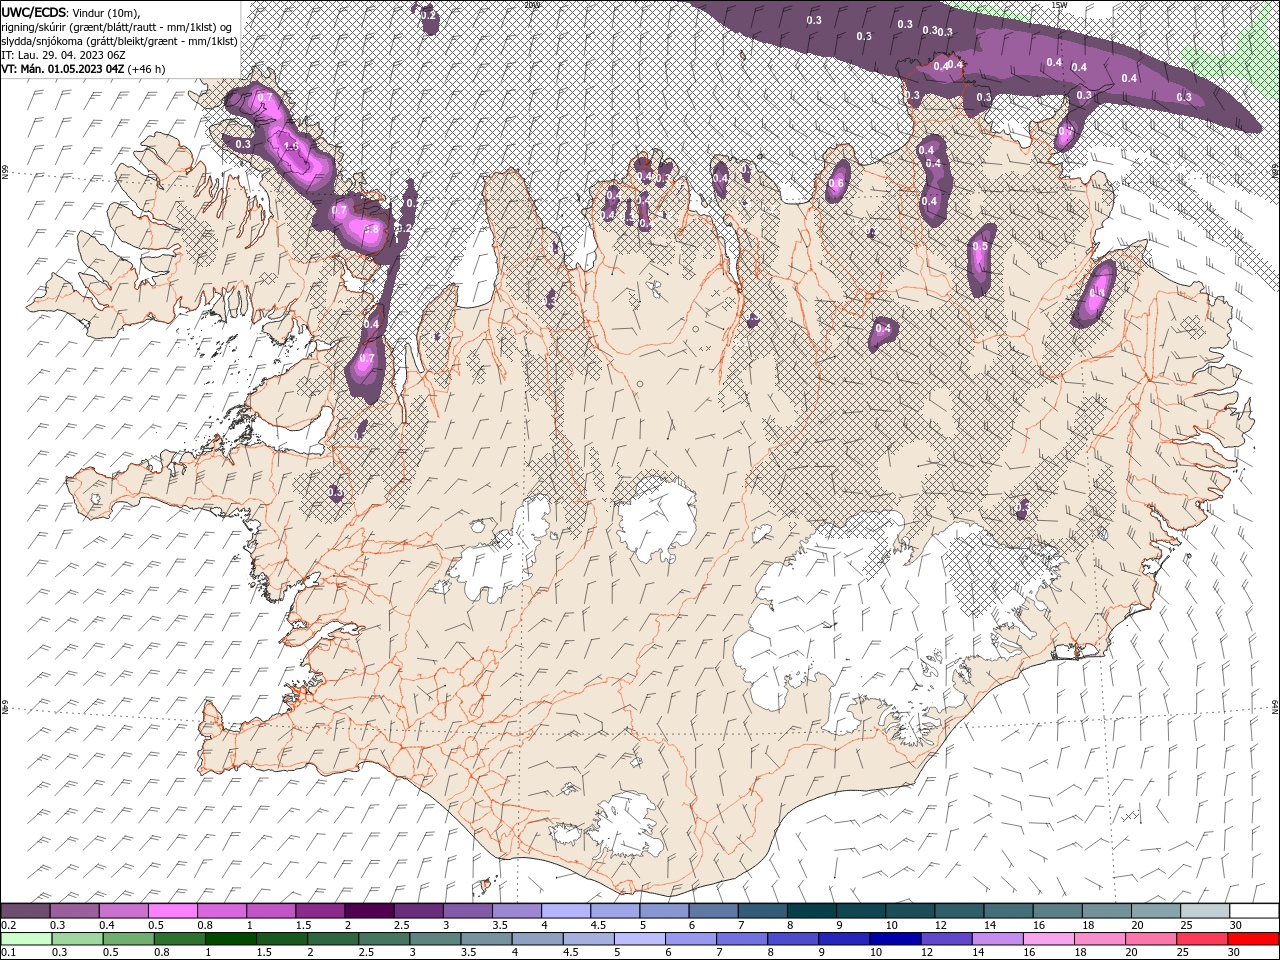The height and width of the screenshot is (960, 1280).
Task: Click the violet bottom legend swatch labeled 12
Action: [945, 939]
